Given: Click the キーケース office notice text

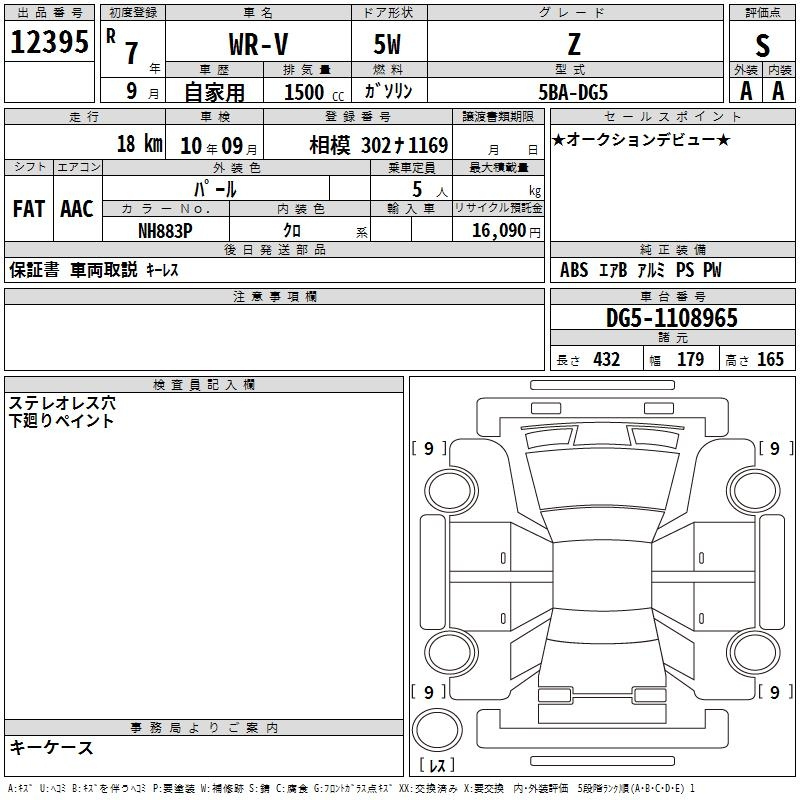Looking at the screenshot, I should [51, 747].
